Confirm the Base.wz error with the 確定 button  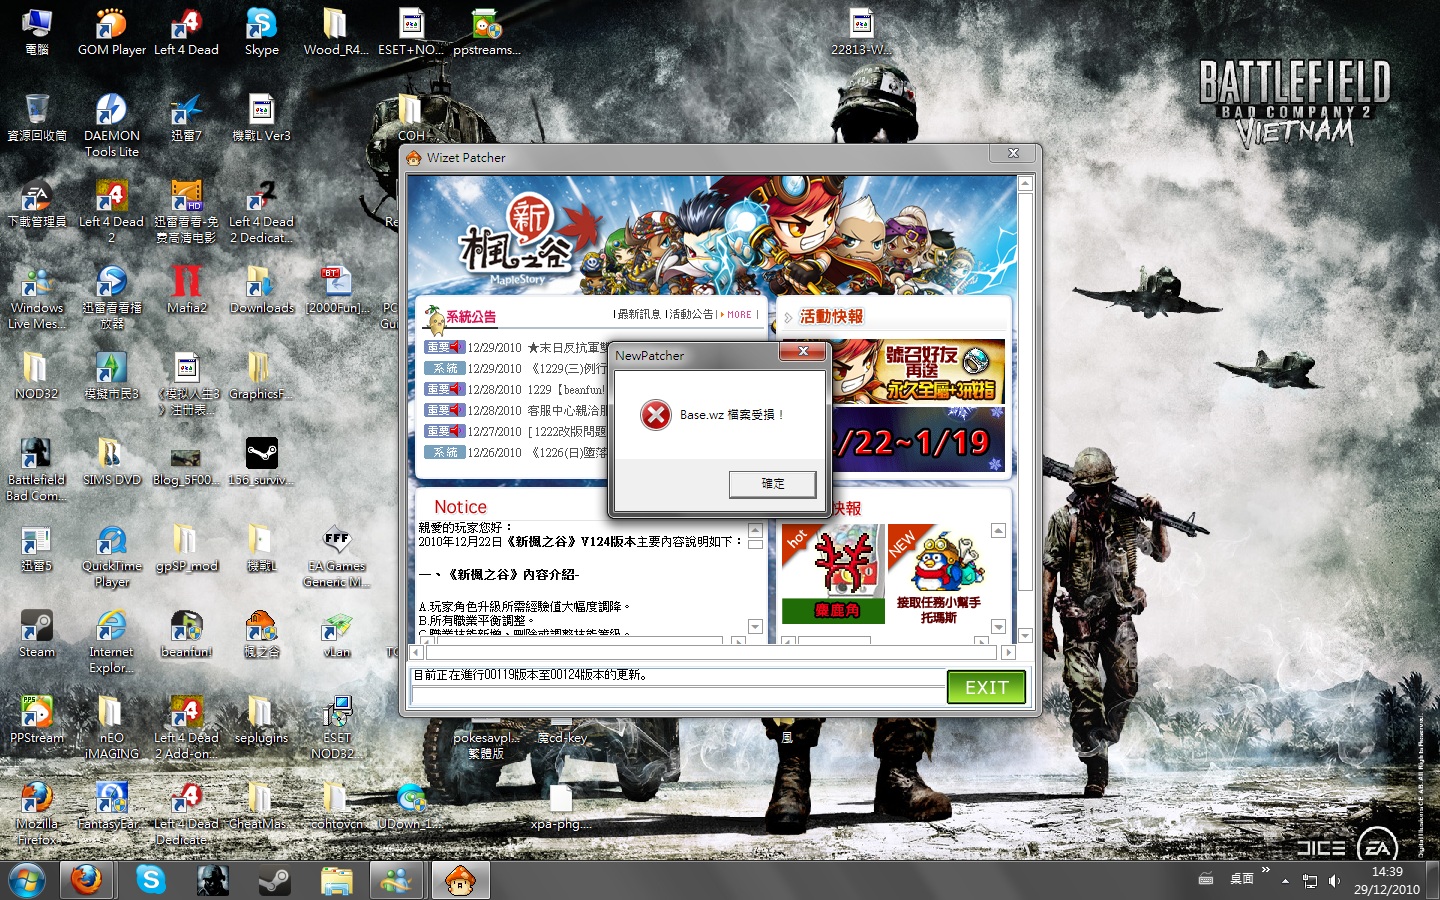(x=773, y=483)
